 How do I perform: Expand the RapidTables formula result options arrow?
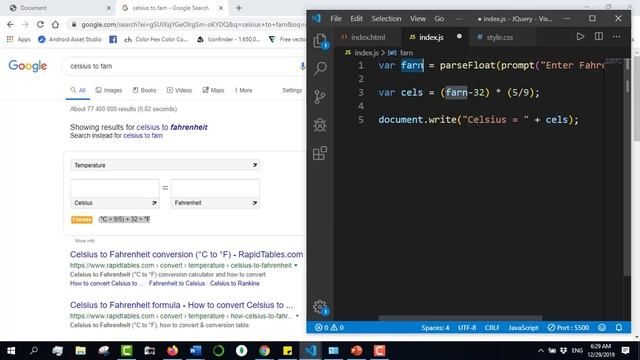[x=297, y=316]
